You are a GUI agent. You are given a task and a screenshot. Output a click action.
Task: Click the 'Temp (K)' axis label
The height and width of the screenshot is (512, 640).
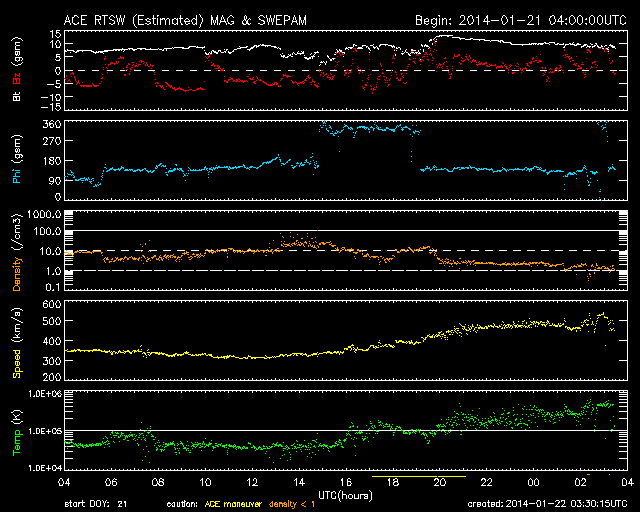(x=17, y=433)
